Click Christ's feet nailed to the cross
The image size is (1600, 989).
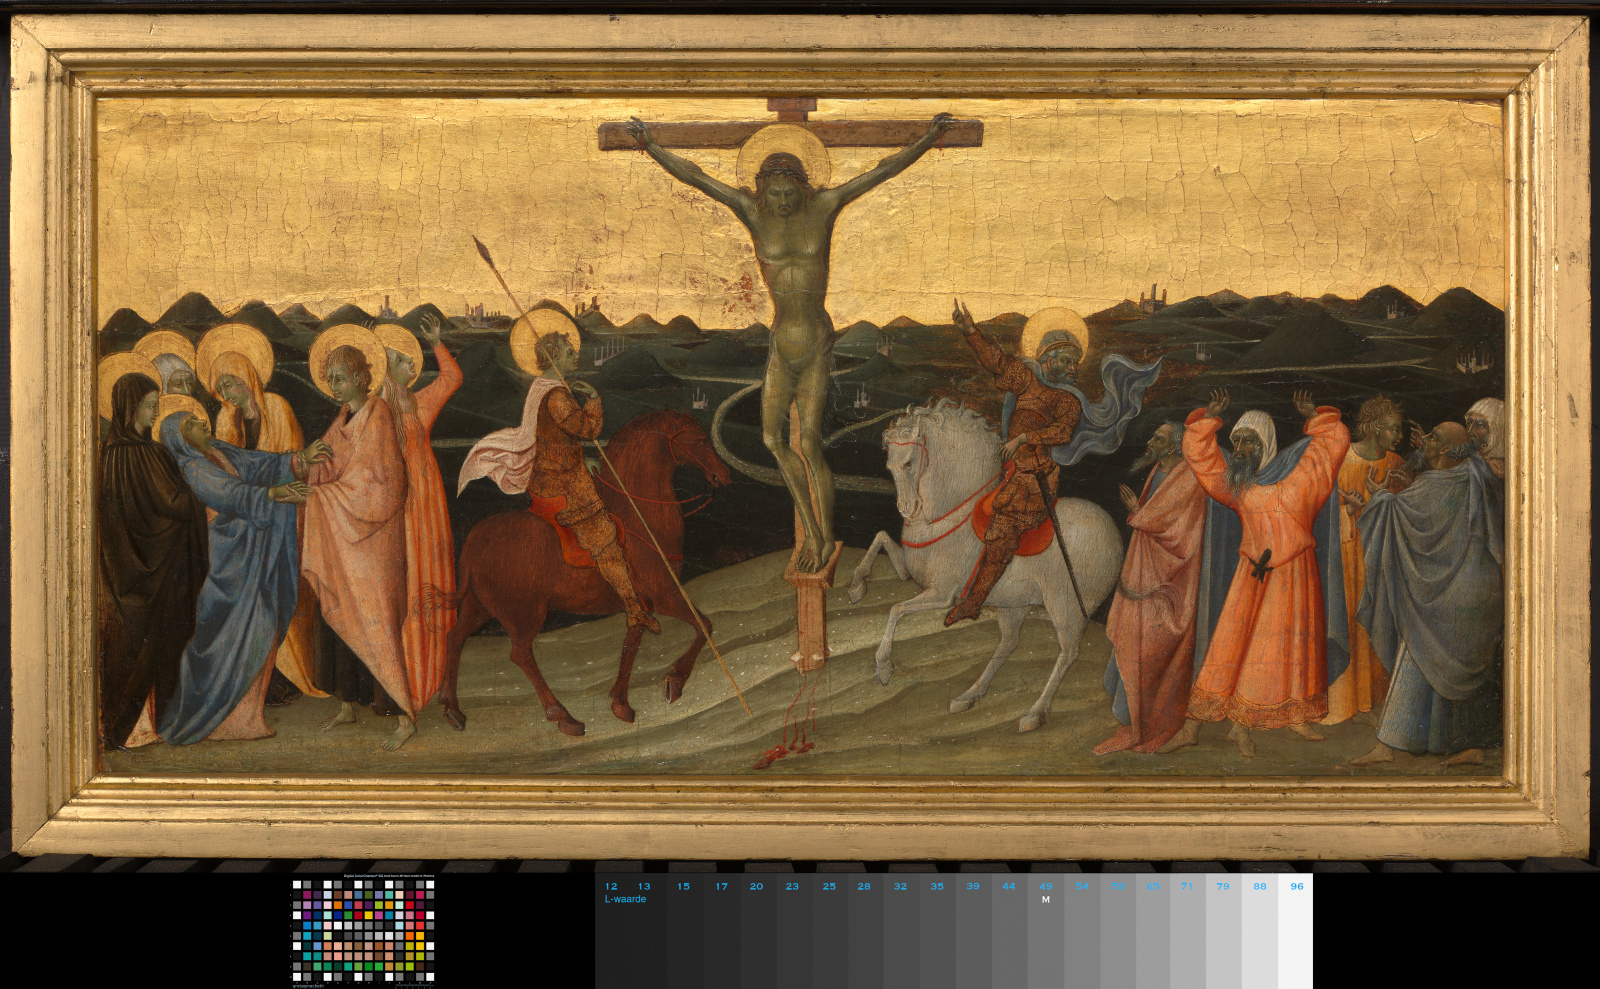click(x=808, y=555)
